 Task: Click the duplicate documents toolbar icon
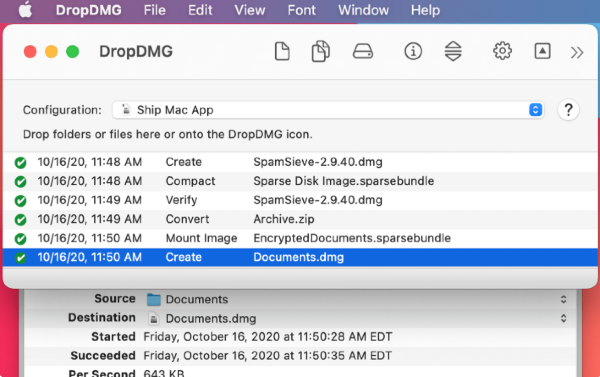(321, 51)
